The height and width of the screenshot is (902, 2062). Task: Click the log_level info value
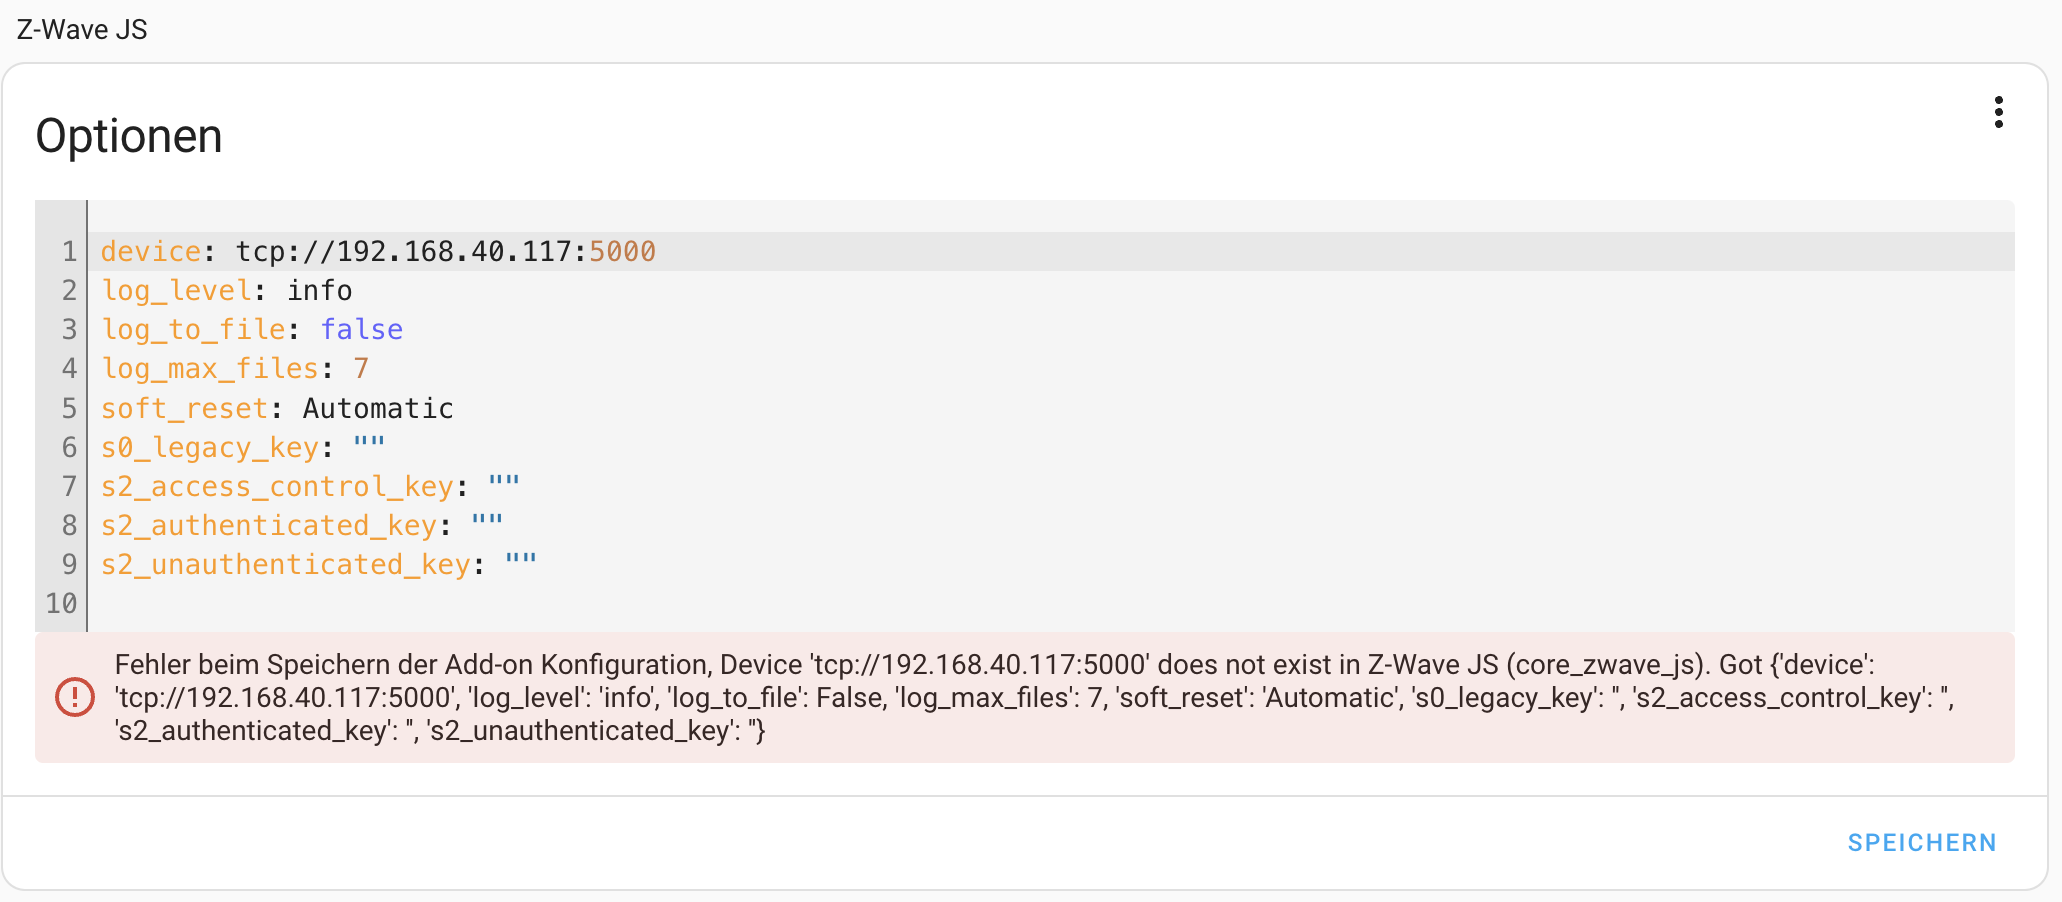pos(319,290)
